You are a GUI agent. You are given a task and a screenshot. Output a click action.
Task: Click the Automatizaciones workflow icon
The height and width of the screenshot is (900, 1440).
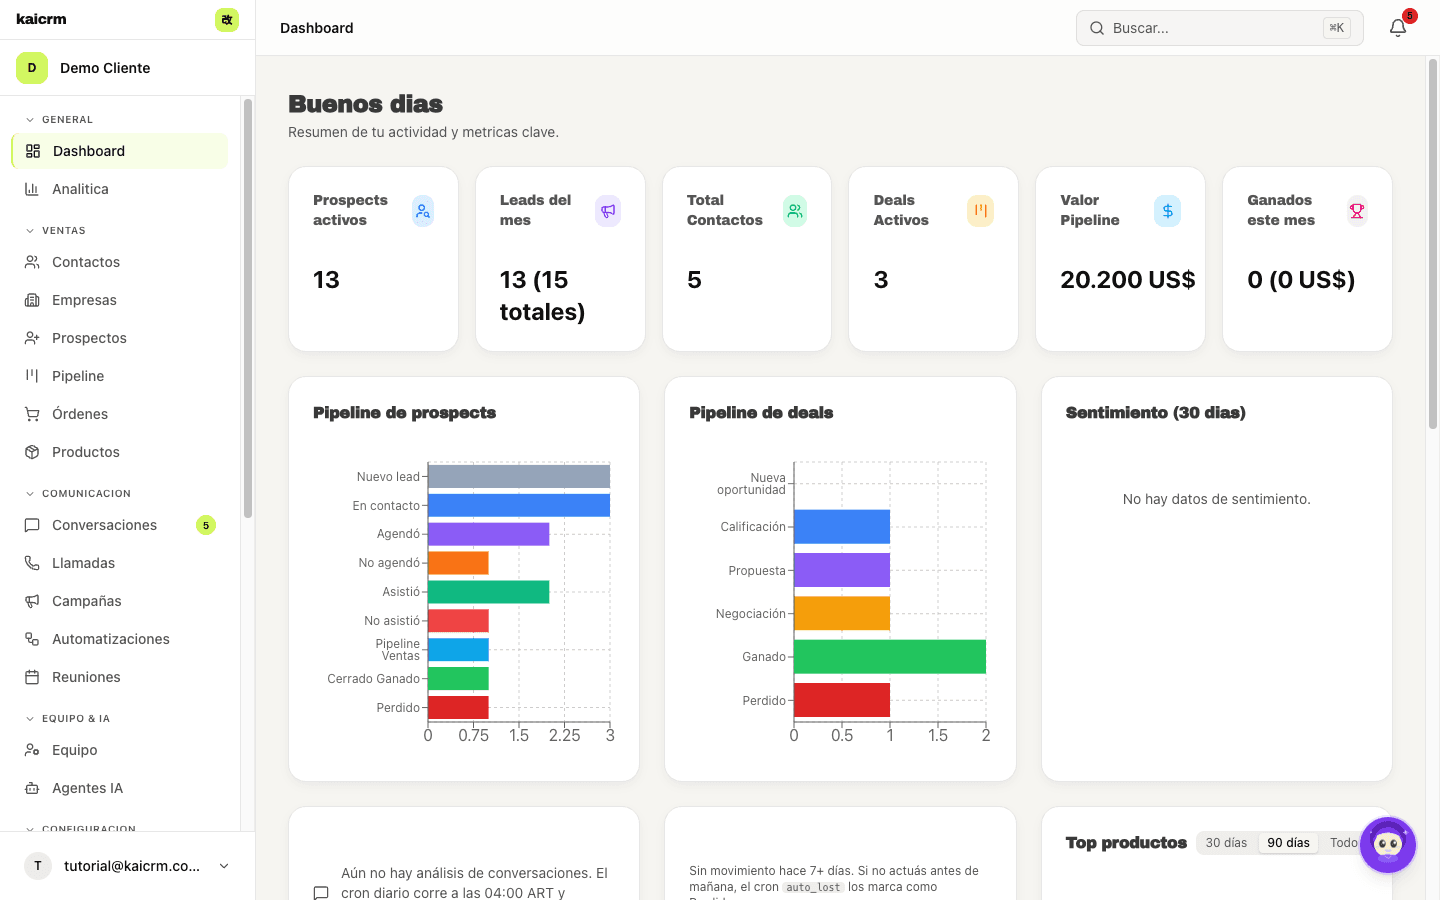pyautogui.click(x=32, y=639)
